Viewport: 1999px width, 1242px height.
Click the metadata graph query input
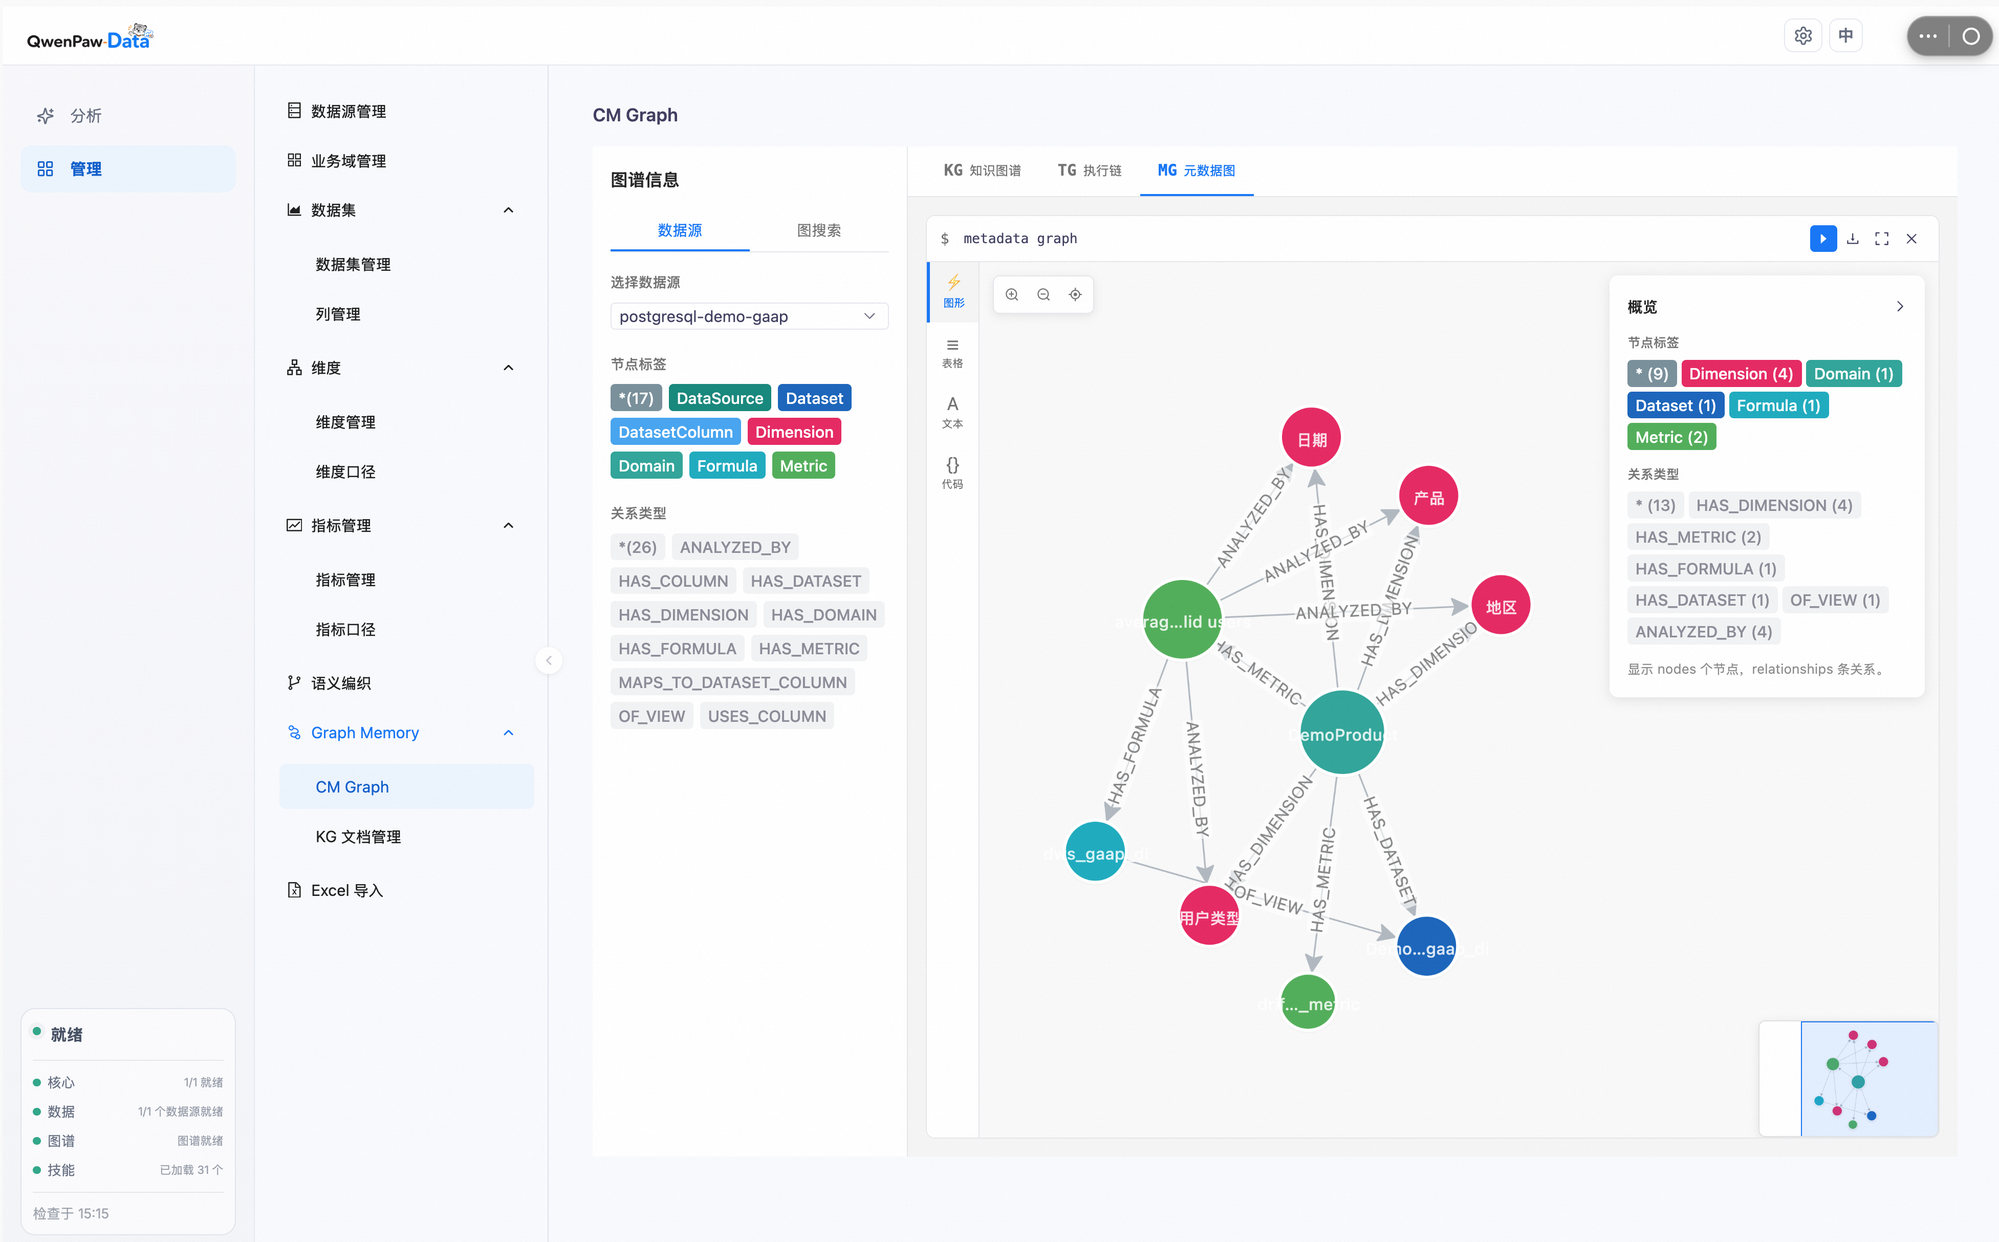1380,238
